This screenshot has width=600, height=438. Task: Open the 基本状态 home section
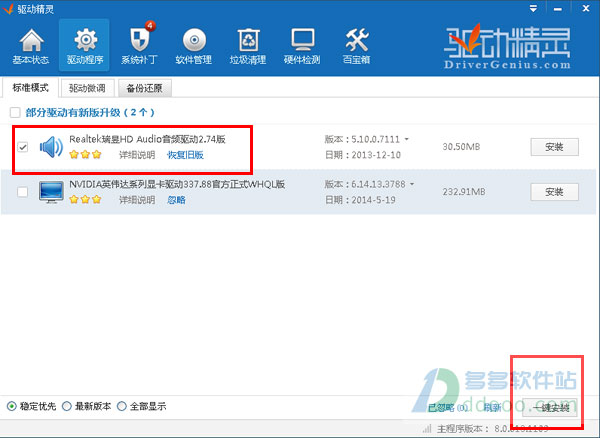tap(31, 46)
